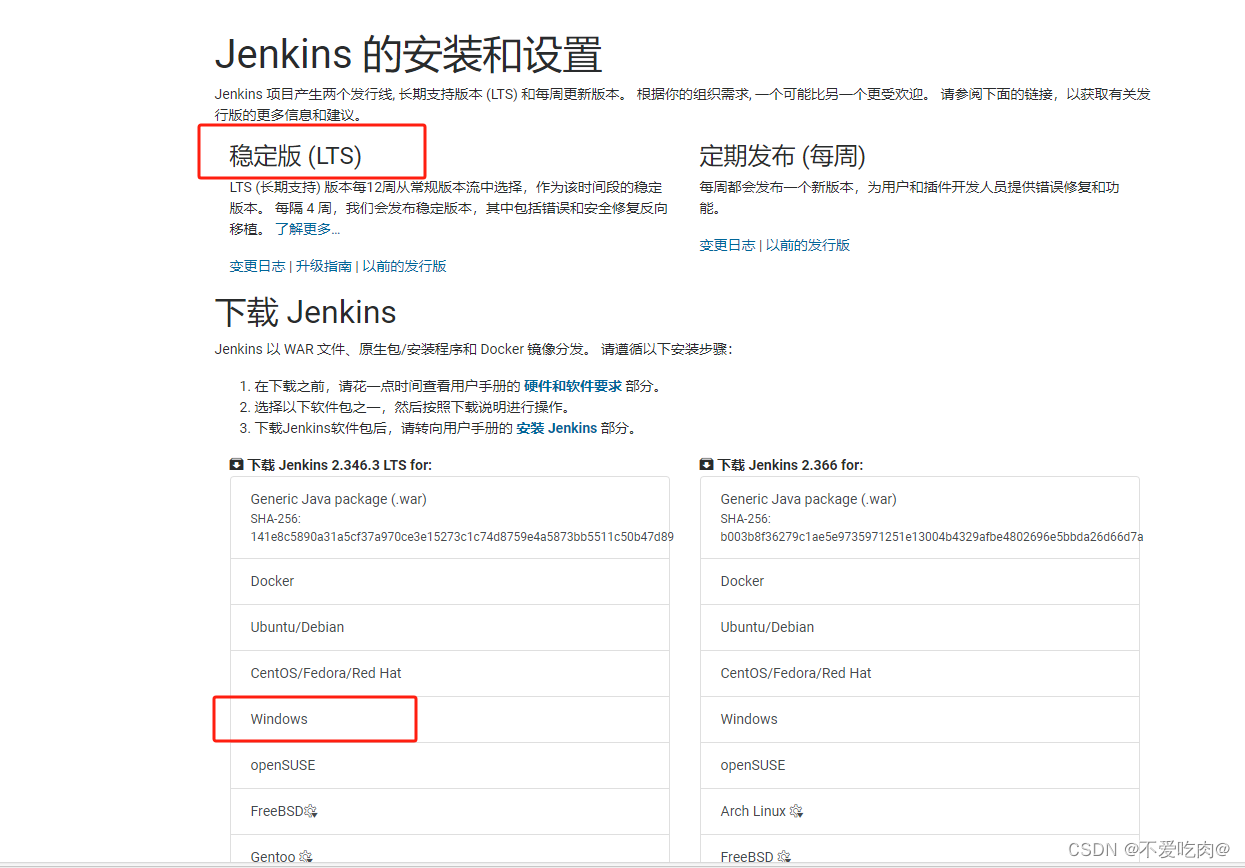This screenshot has width=1245, height=868.
Task: Click the gear icon next to Arch Linux
Action: [x=796, y=811]
